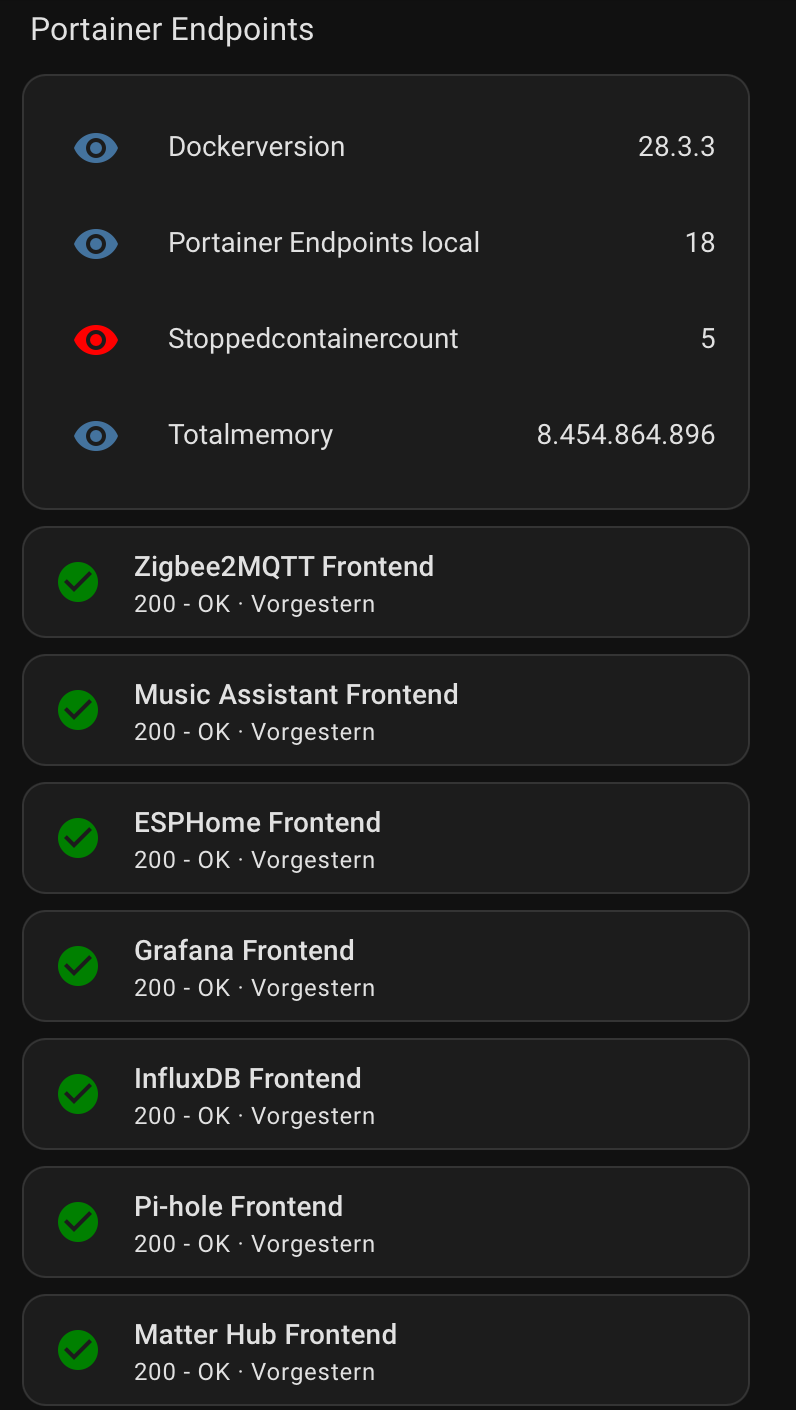Screen dimensions: 796x1410
Task: Click the green checkmark for InfluxDB Frontend
Action: (x=78, y=1094)
